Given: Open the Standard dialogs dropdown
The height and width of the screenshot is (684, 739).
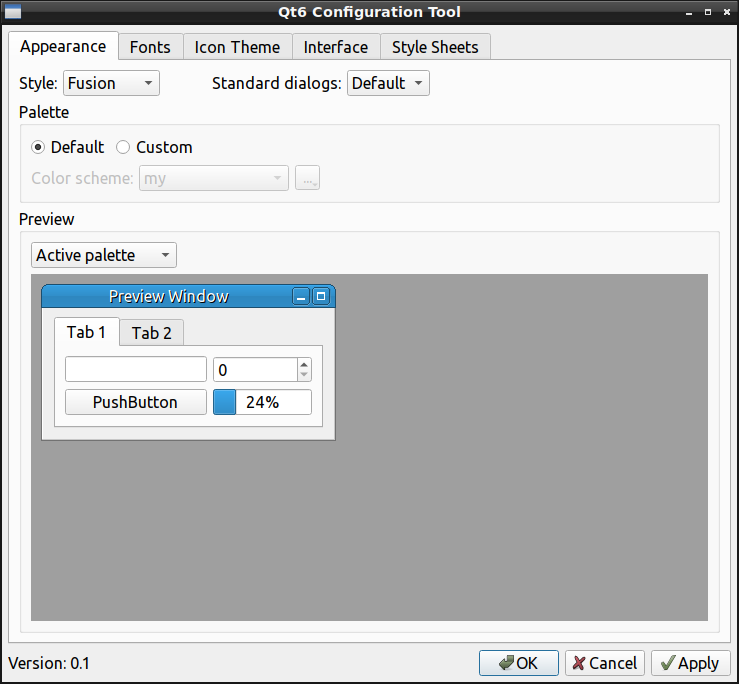Looking at the screenshot, I should point(388,83).
